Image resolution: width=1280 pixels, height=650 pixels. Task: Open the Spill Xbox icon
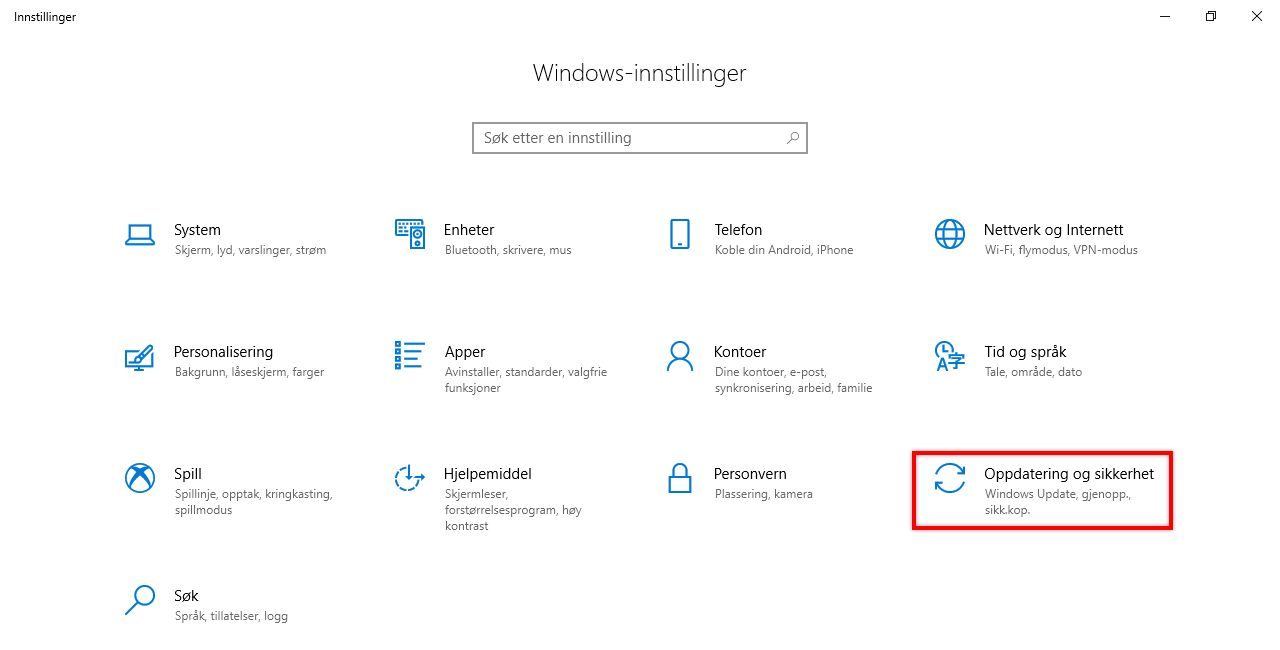[140, 478]
